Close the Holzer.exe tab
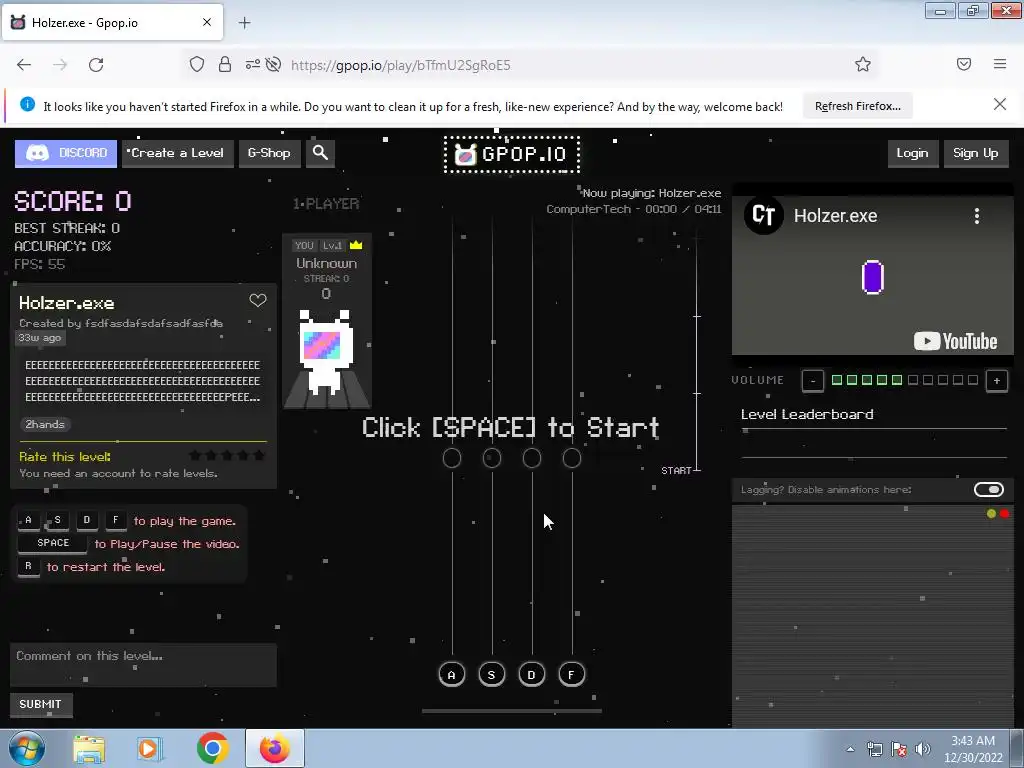The width and height of the screenshot is (1024, 768). coord(207,22)
